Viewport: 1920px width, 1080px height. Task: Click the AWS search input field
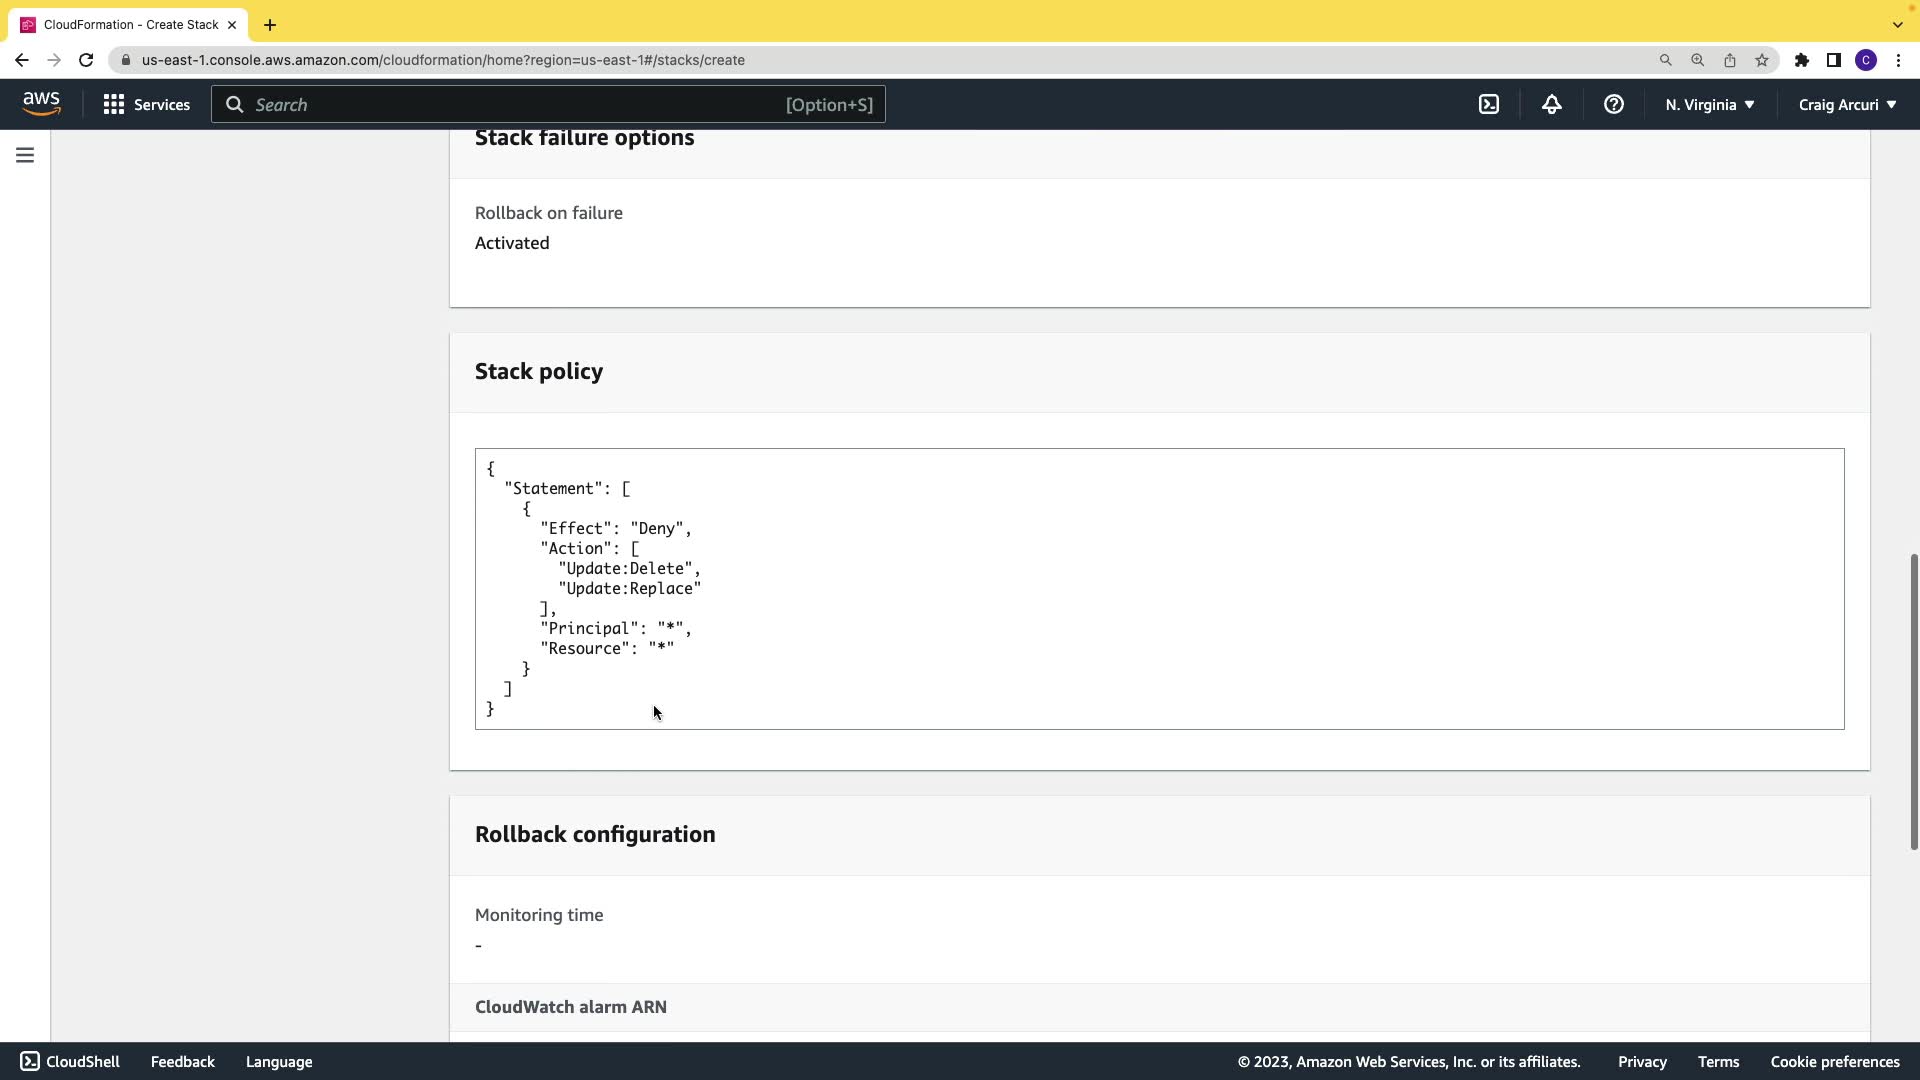point(520,104)
